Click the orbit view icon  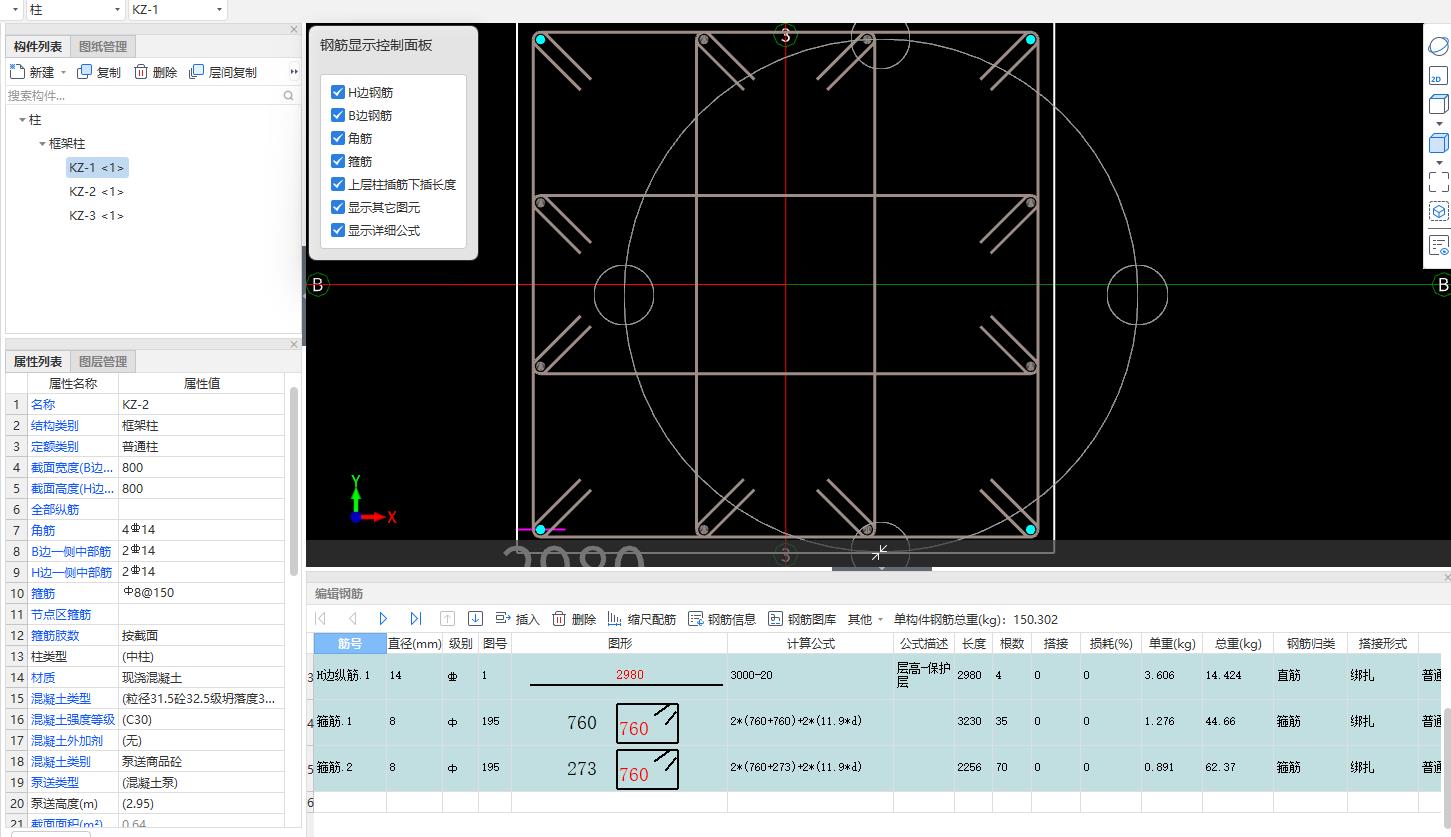[1438, 46]
